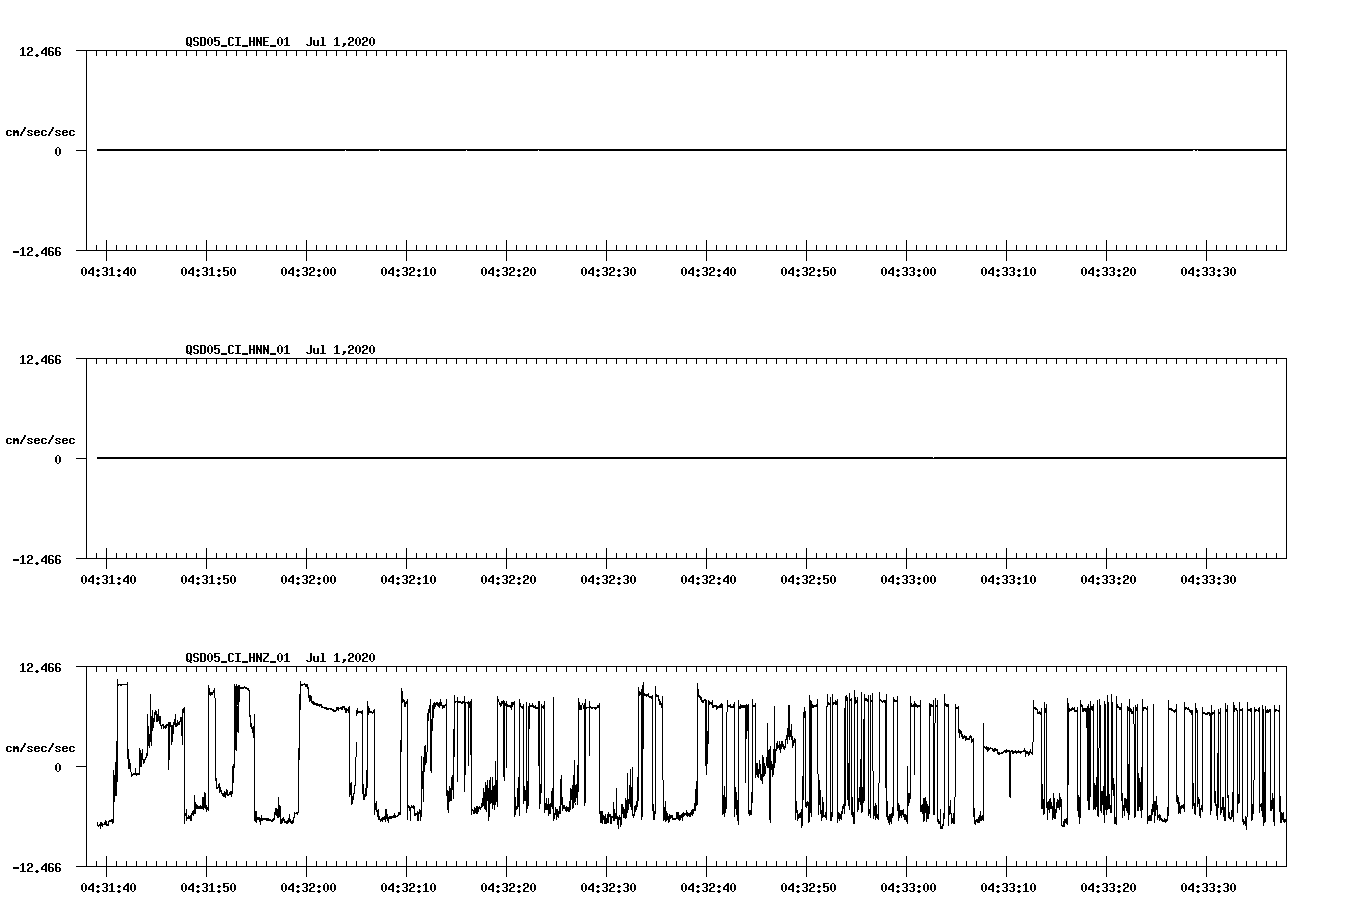Click 04:33:00 time label under HNE plot

click(x=908, y=272)
